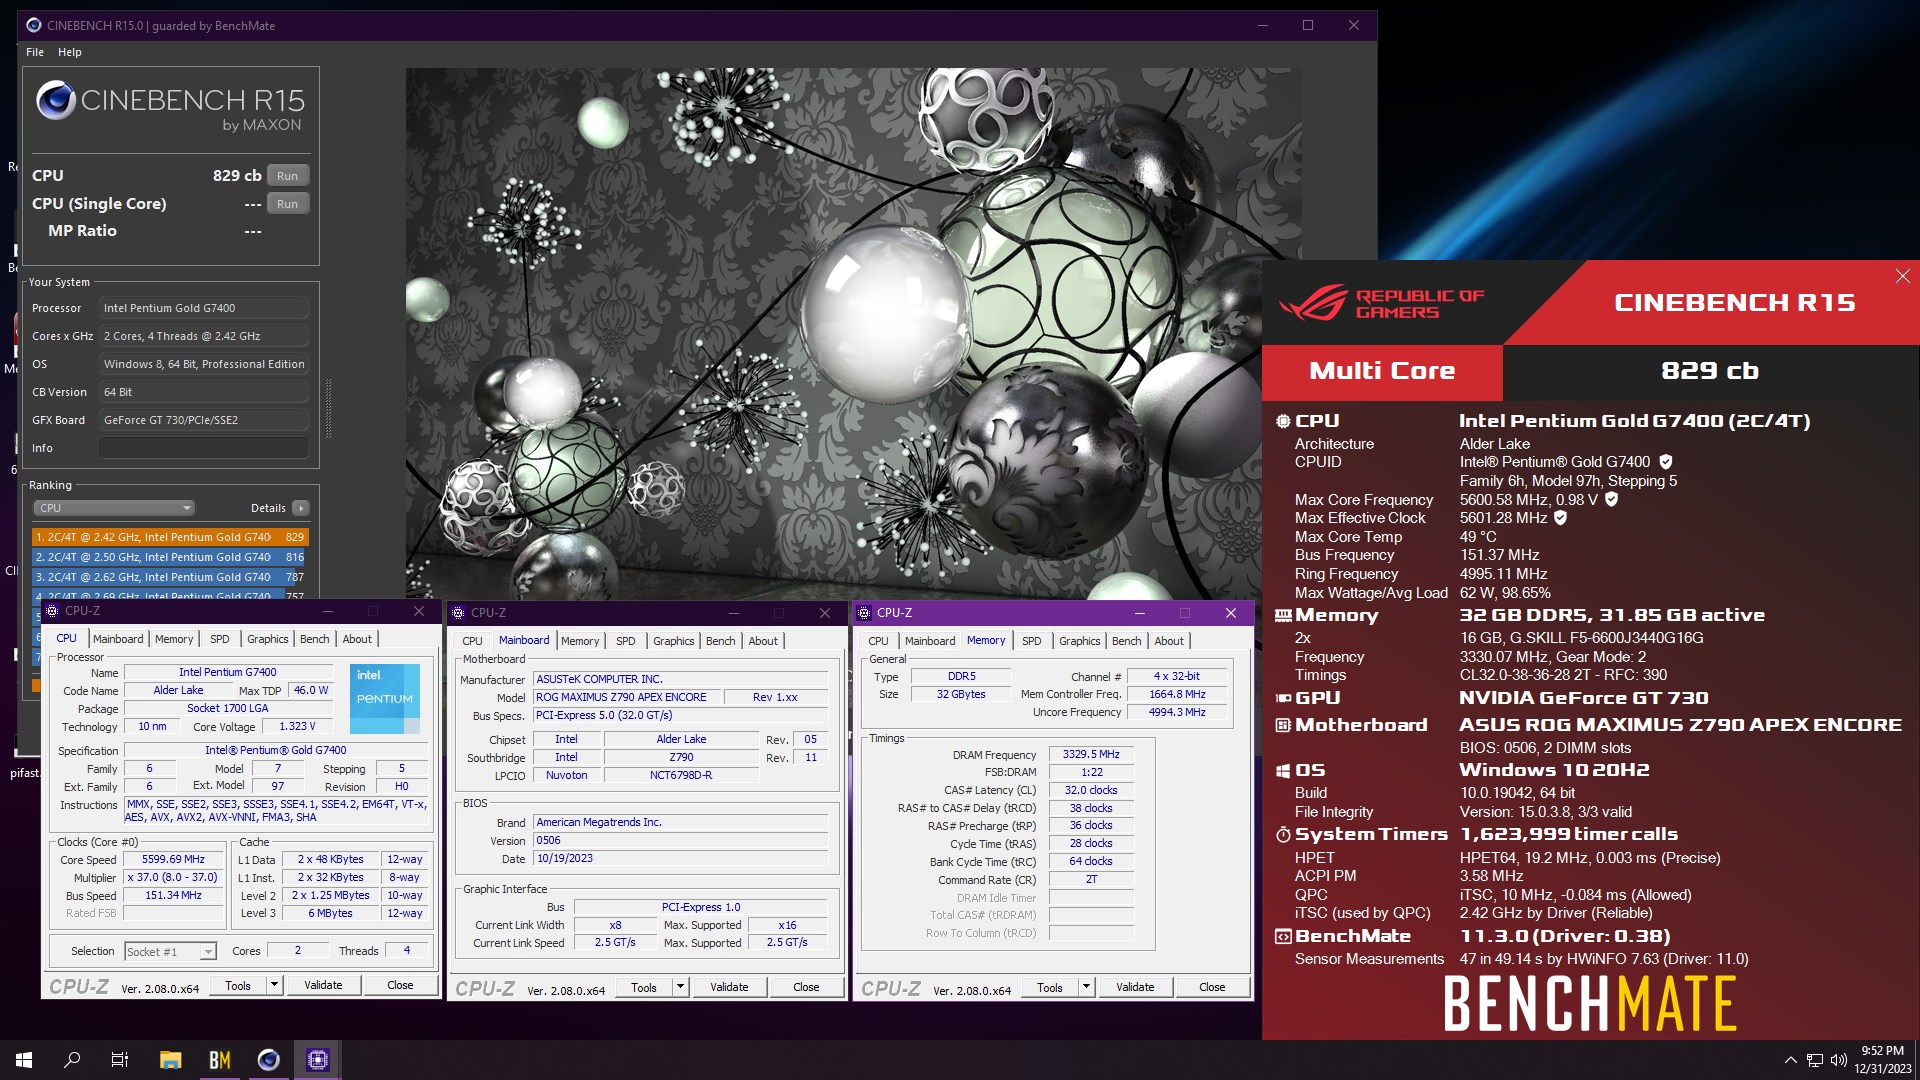Click title bar icon of middle CPU-Z
This screenshot has height=1080, width=1920.
(x=458, y=613)
